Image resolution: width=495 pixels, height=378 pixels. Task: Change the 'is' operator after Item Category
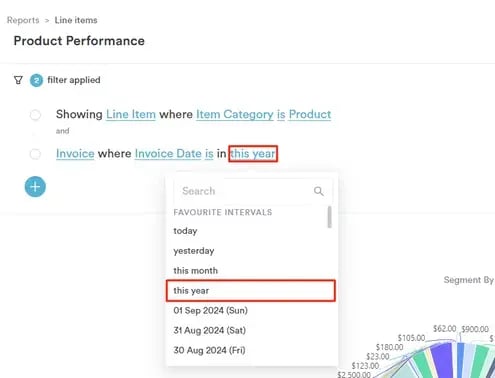click(281, 114)
